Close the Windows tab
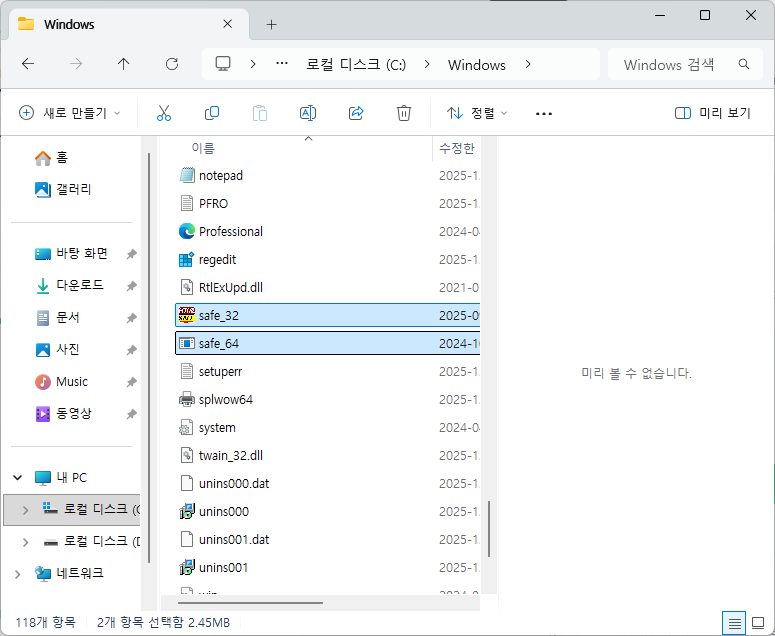The image size is (775, 636). tap(227, 24)
